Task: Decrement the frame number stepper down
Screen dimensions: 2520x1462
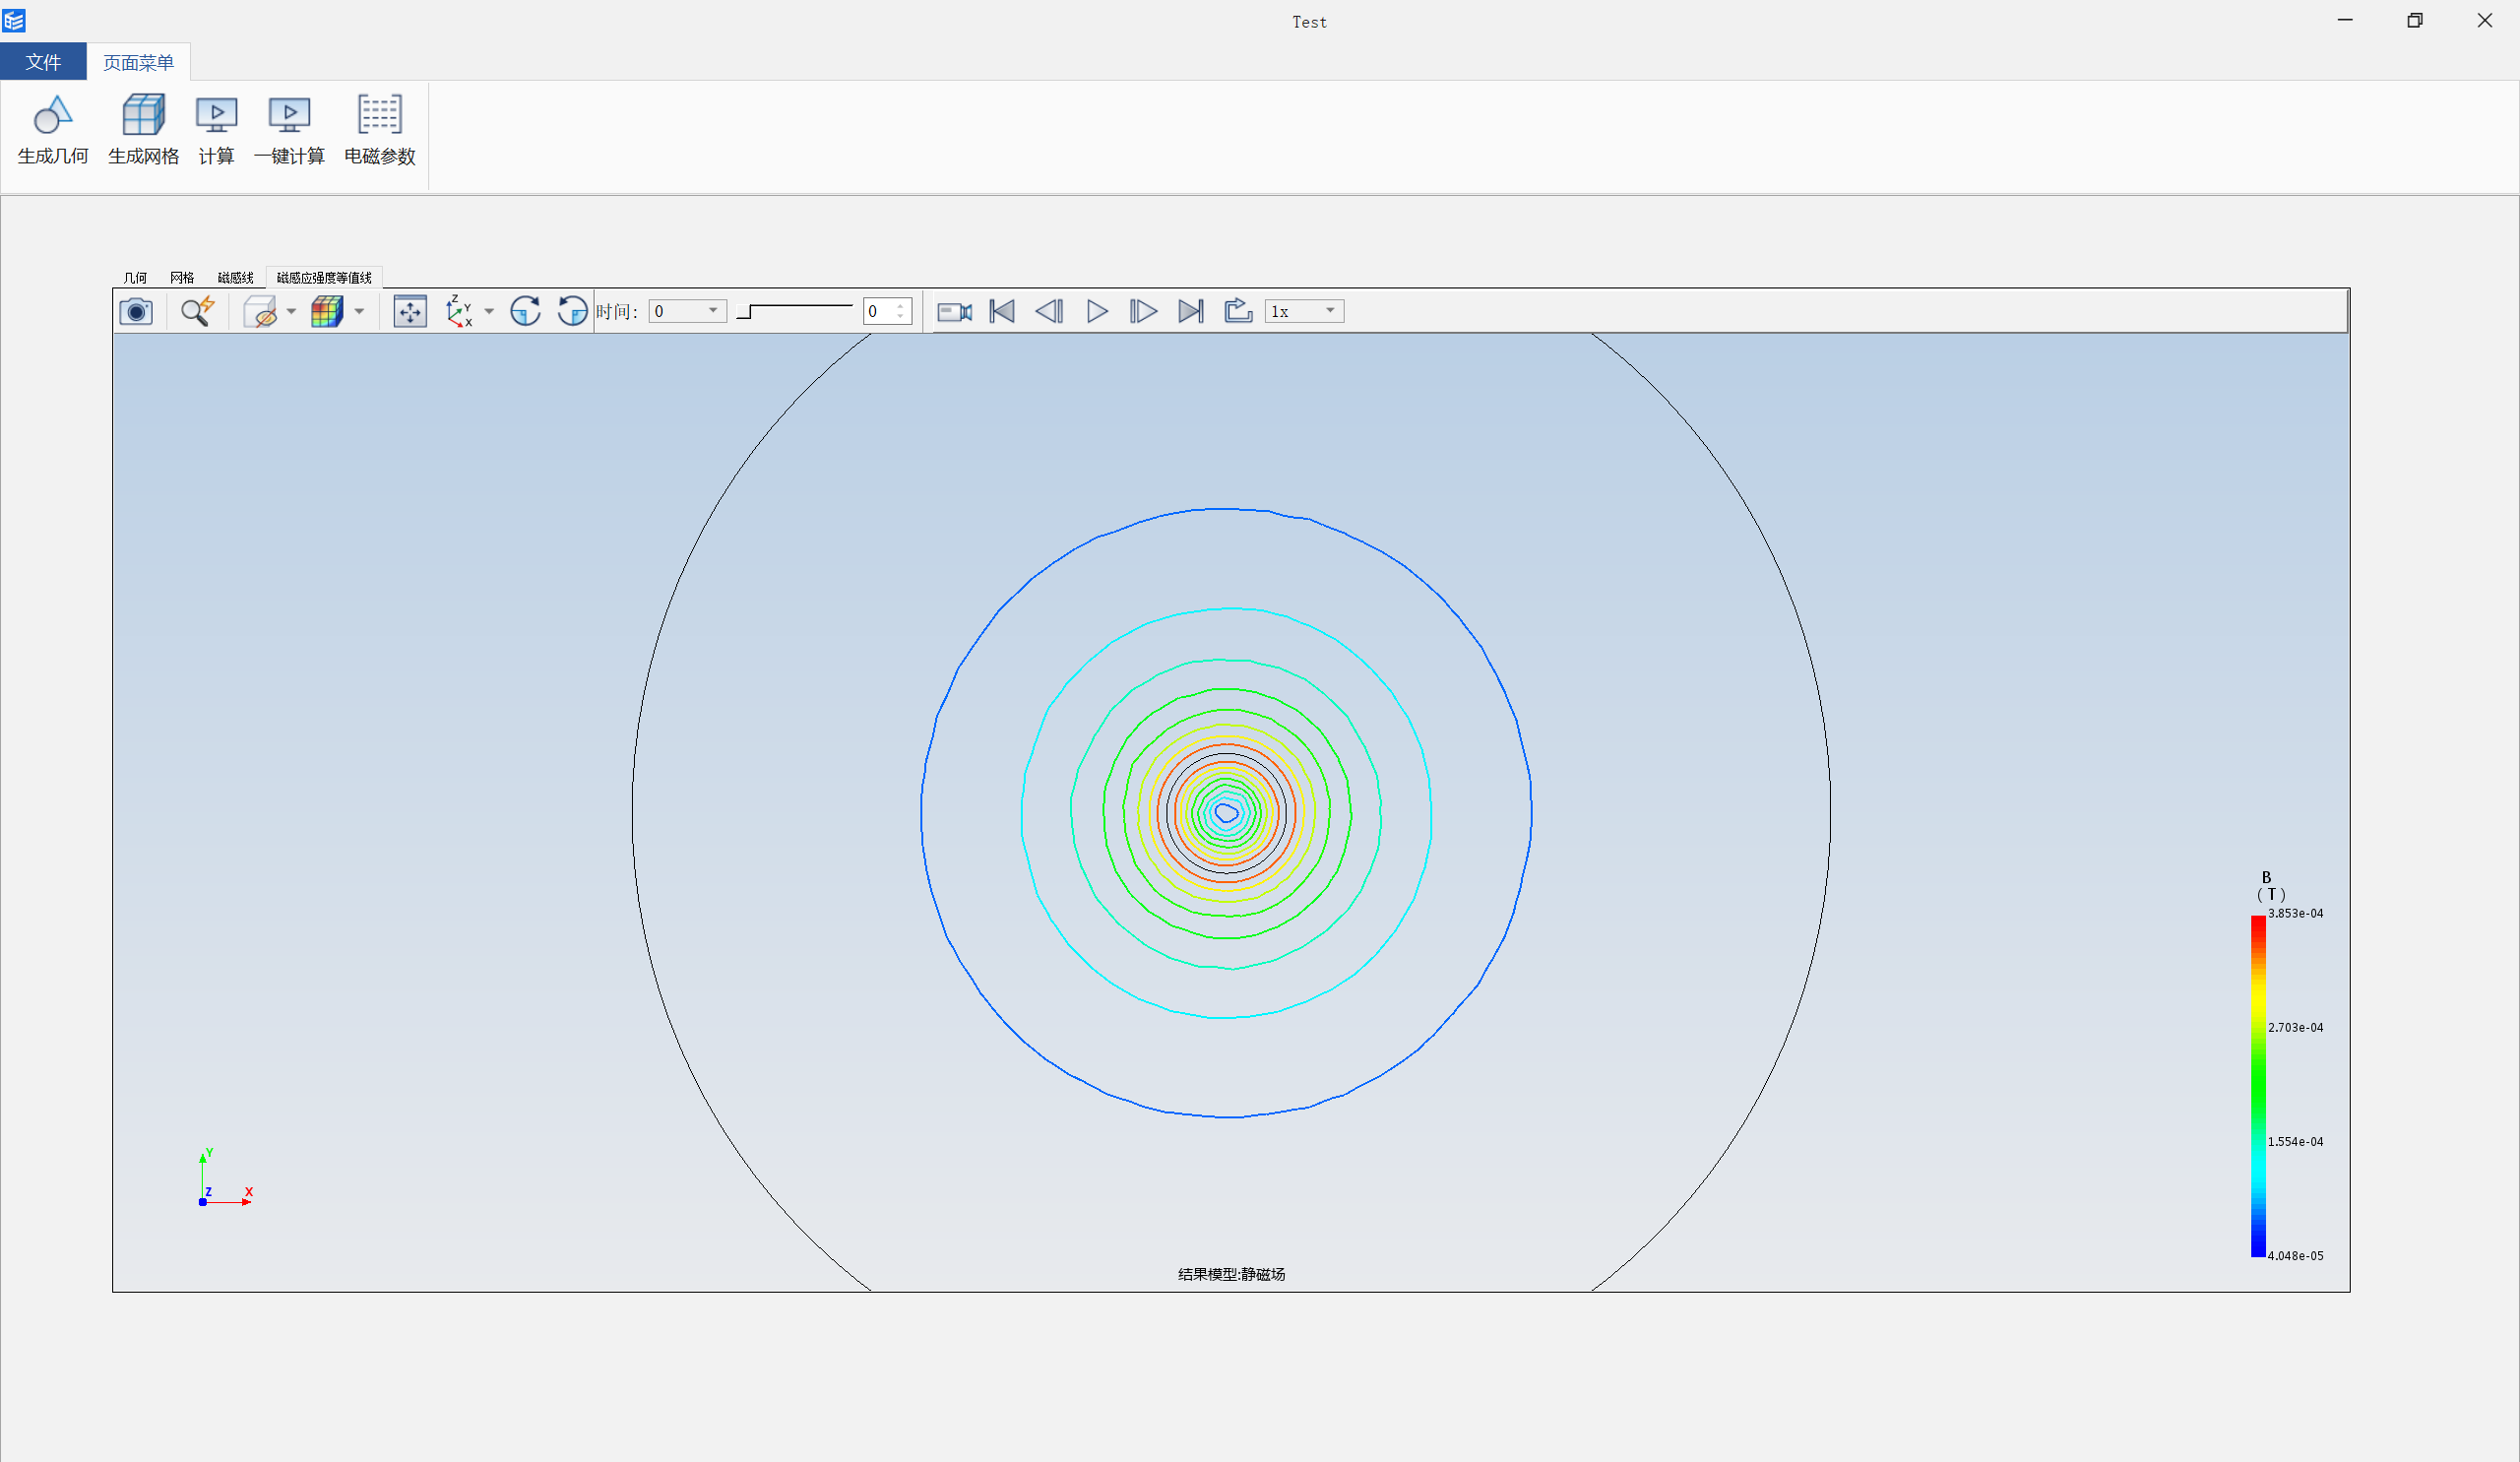Action: 901,317
